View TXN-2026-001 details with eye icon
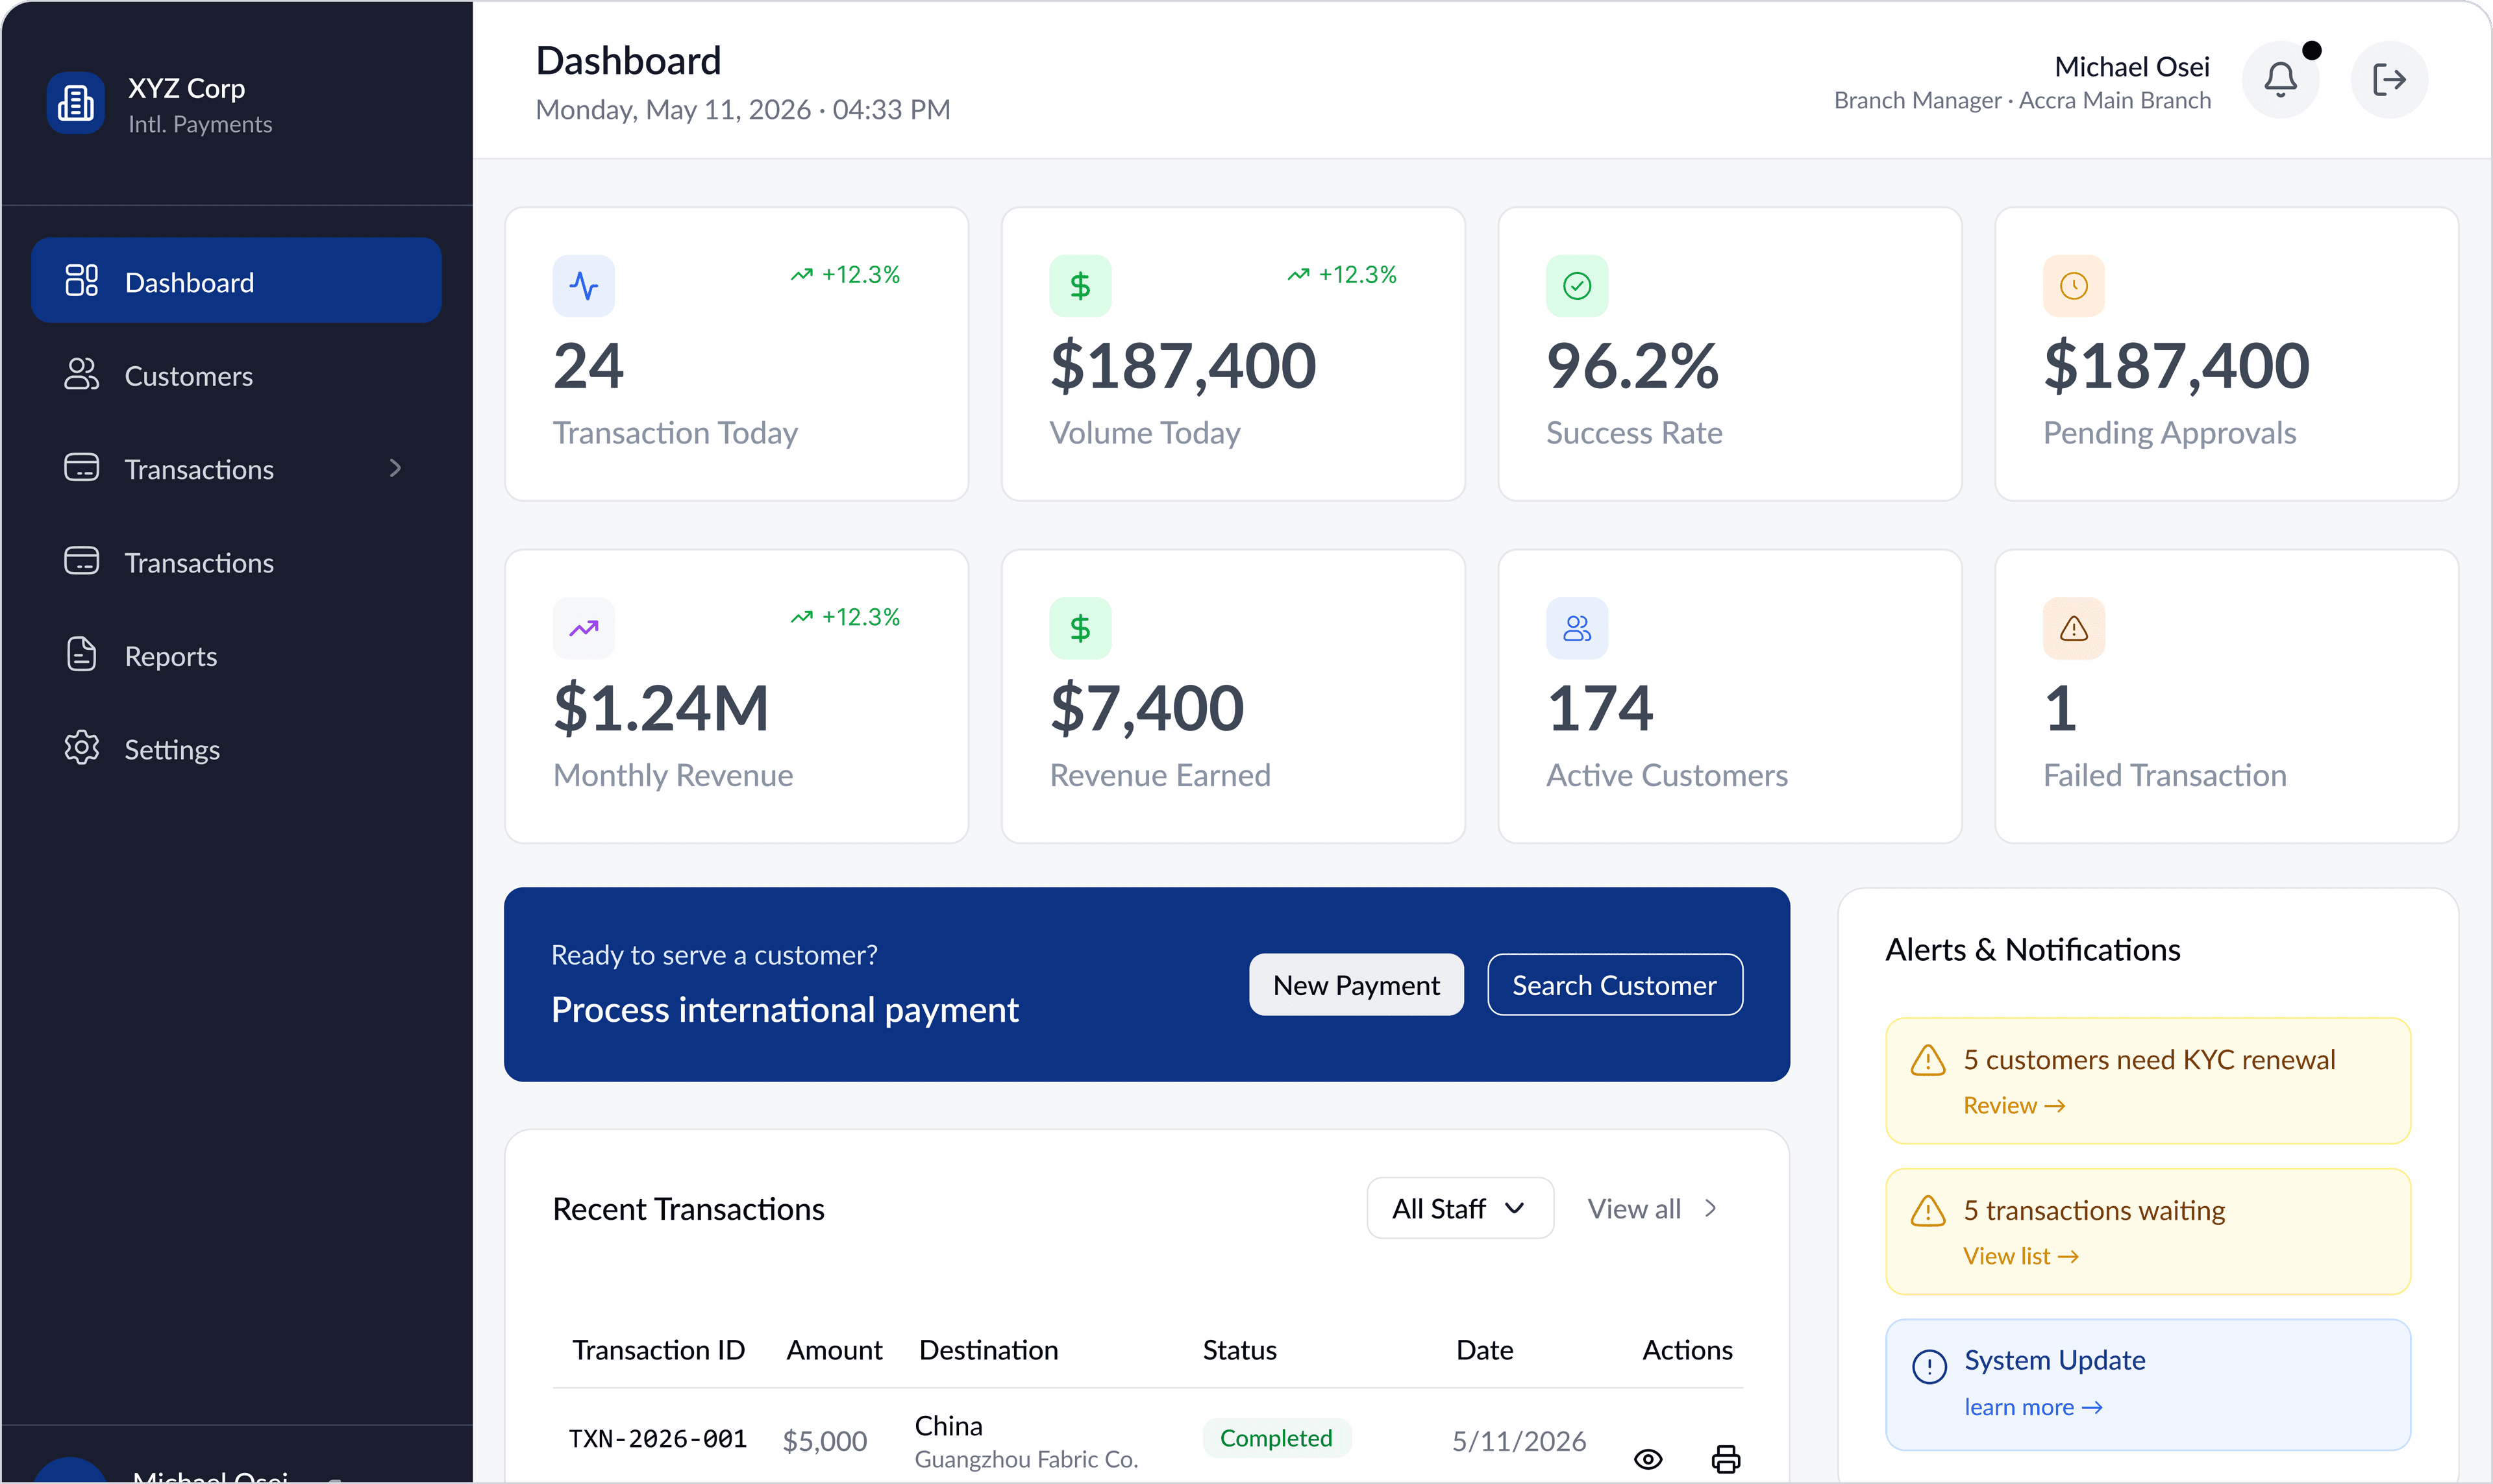This screenshot has height=1484, width=2493. (x=1648, y=1459)
